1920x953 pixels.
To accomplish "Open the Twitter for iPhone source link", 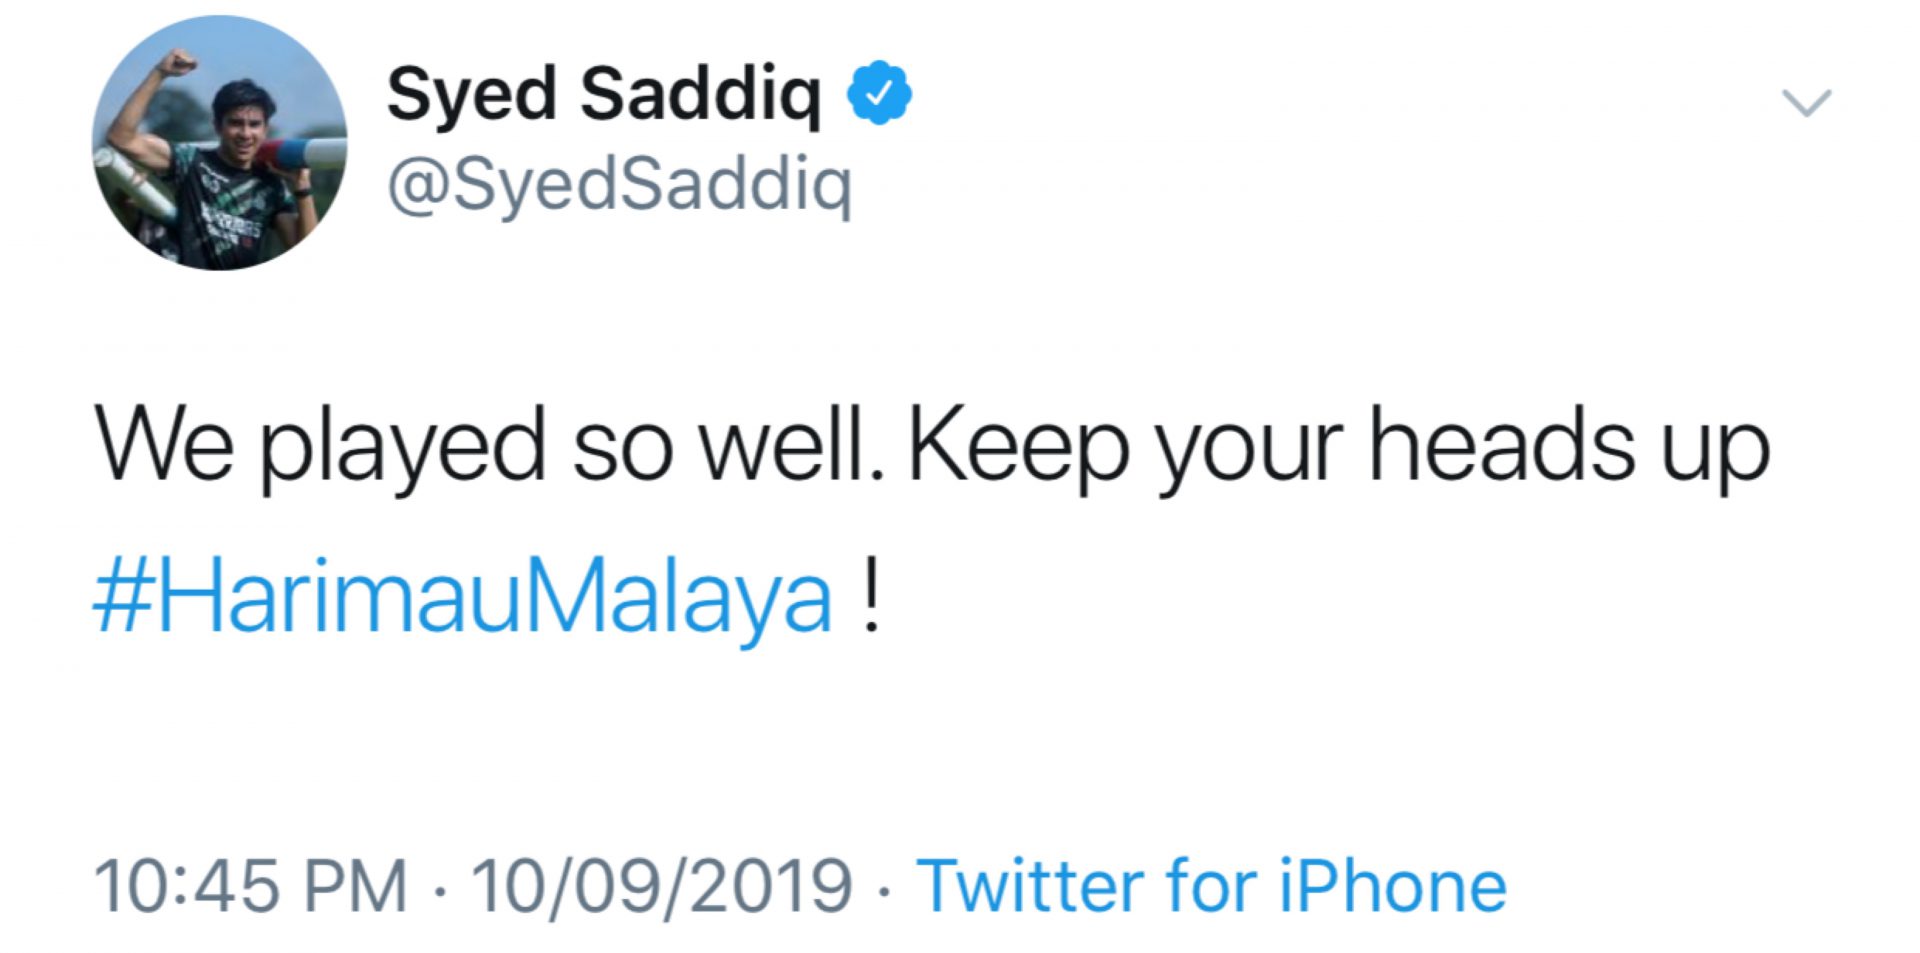I will (x=1211, y=886).
